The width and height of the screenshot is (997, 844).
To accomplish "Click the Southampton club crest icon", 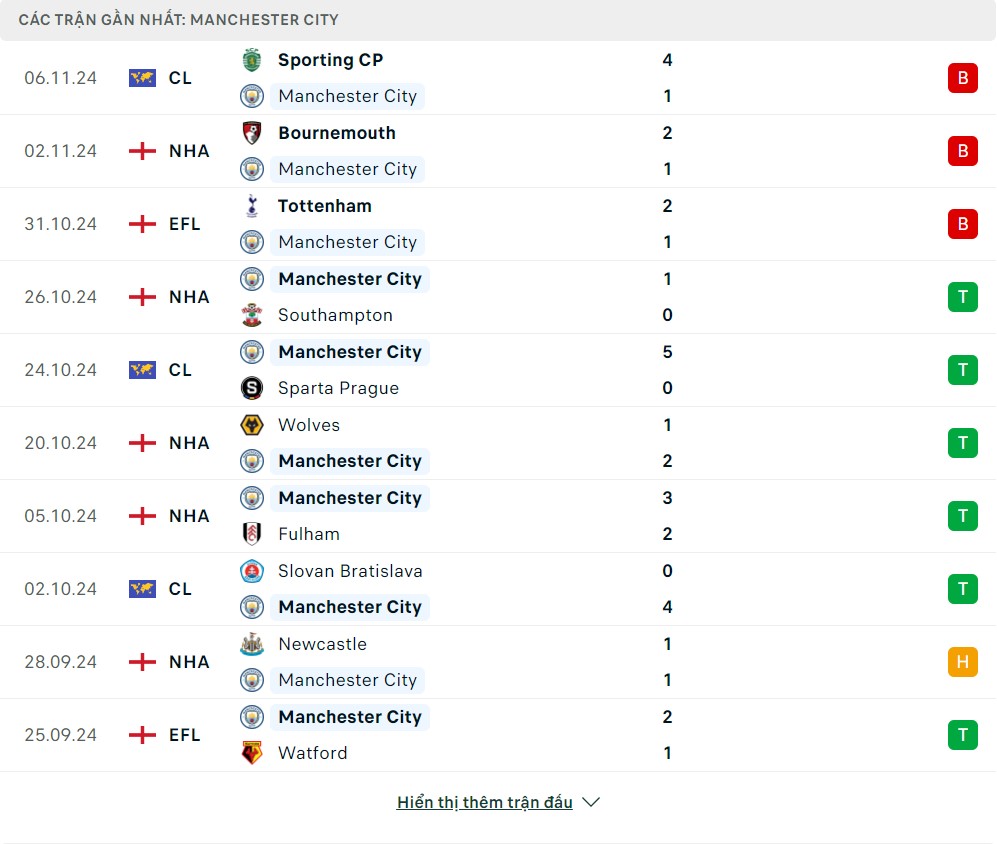I will pyautogui.click(x=252, y=315).
